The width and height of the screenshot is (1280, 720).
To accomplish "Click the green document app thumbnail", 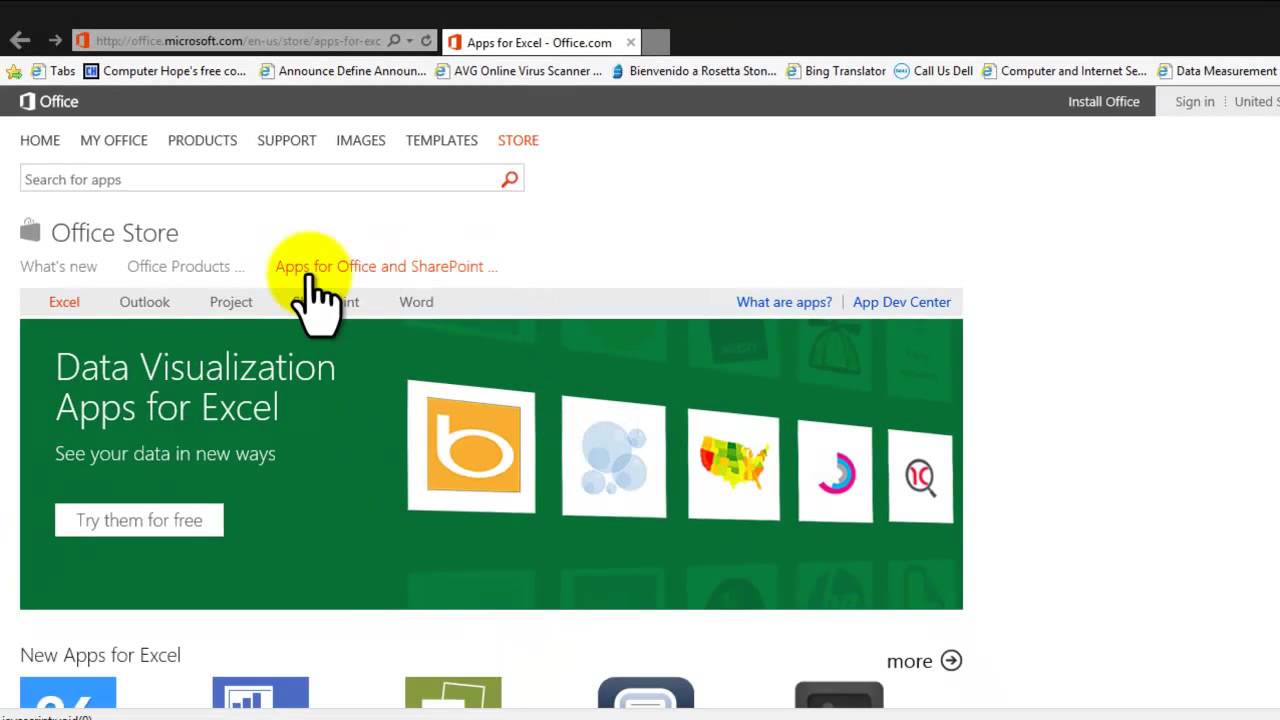I will (453, 692).
